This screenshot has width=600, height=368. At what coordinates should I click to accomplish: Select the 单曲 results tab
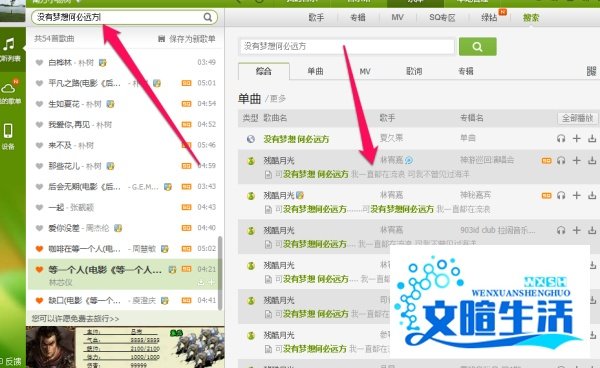316,71
